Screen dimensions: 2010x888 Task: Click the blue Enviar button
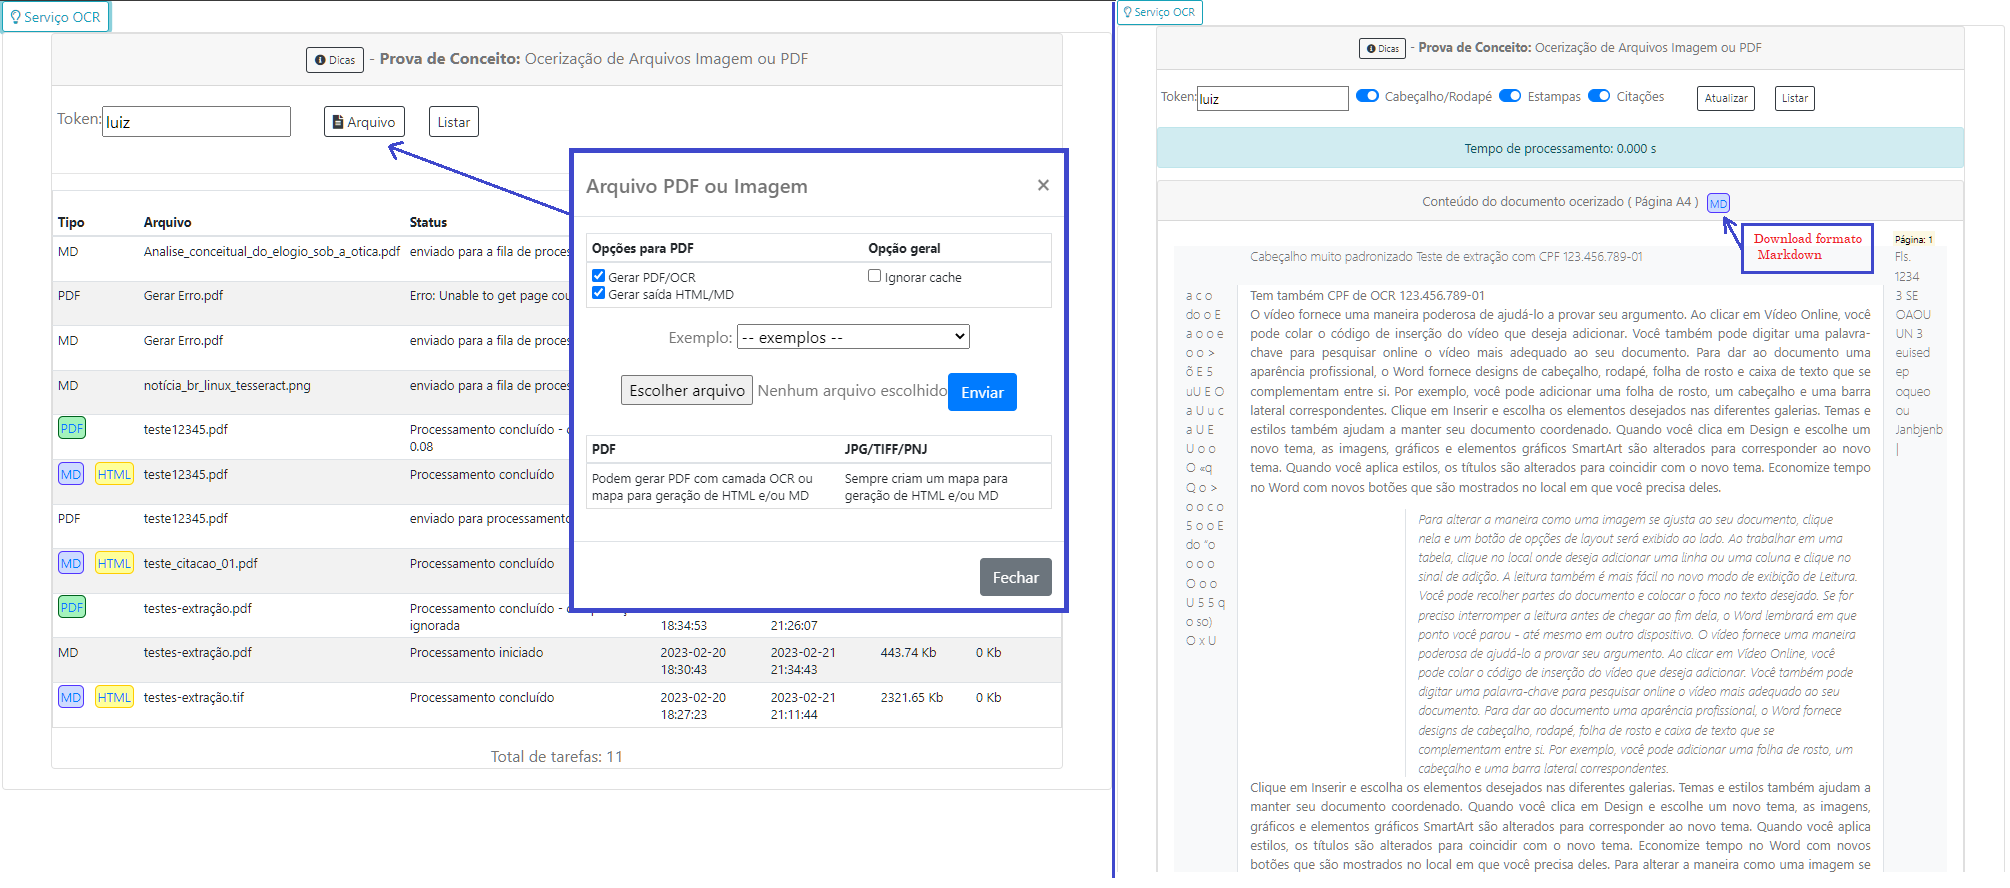982,392
